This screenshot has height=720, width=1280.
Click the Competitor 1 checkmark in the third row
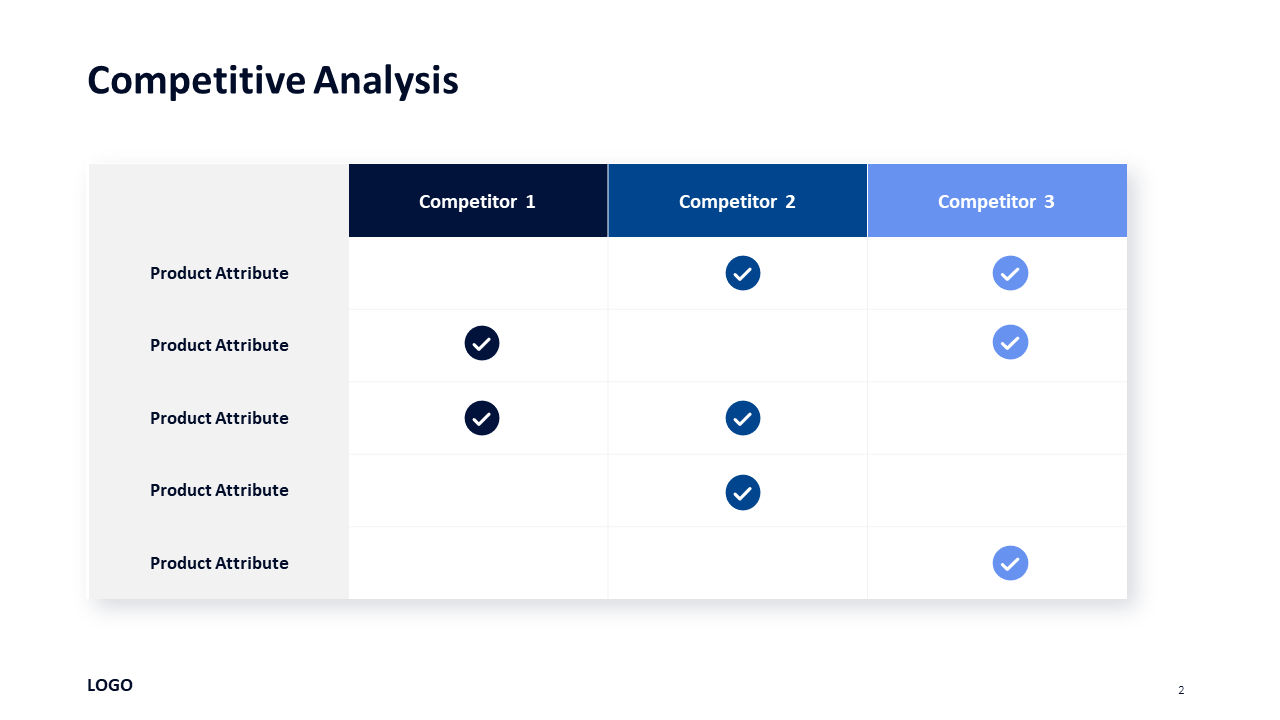(x=482, y=418)
